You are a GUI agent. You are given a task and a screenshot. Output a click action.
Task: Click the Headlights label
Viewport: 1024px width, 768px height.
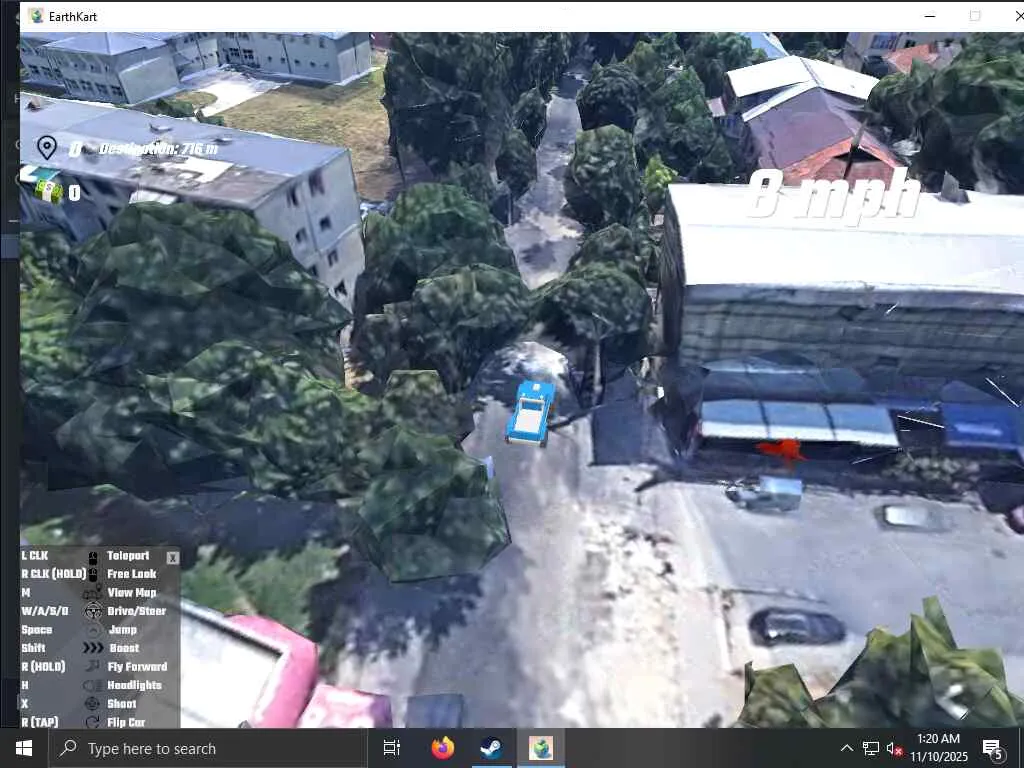[x=135, y=685]
